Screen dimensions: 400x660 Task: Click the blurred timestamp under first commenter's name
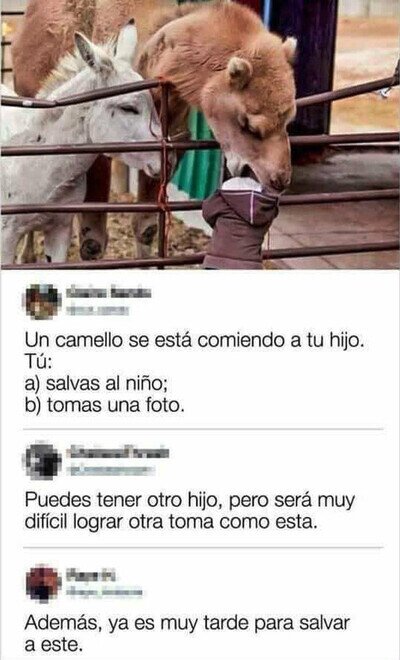[x=98, y=311]
